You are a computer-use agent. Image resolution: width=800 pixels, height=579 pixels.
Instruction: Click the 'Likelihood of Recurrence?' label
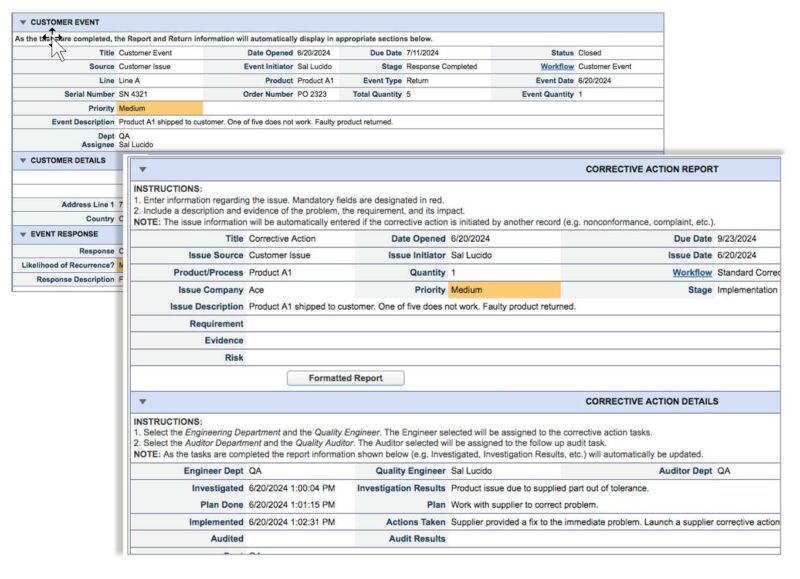[x=68, y=266]
